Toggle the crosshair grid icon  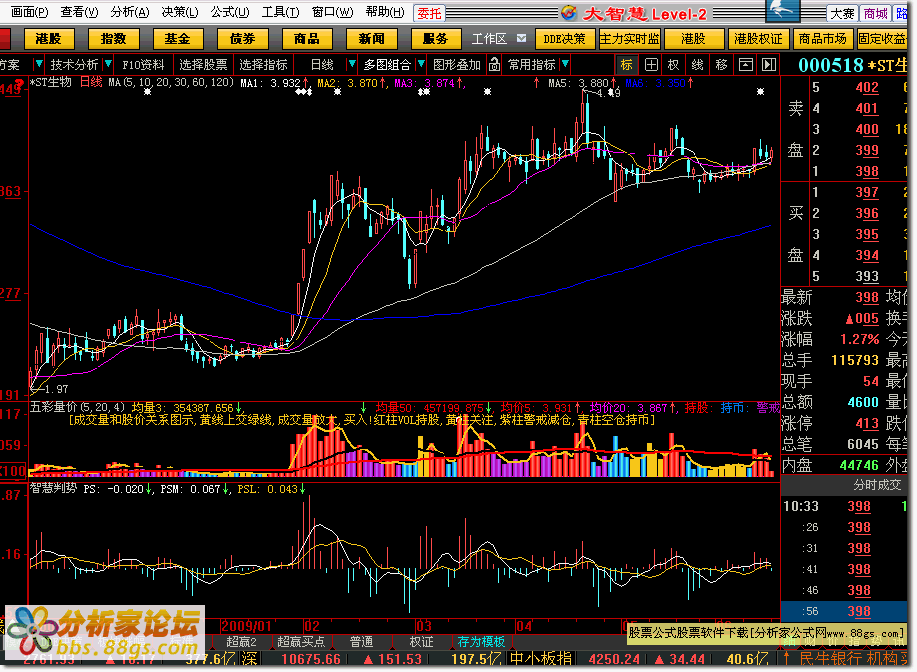pyautogui.click(x=651, y=64)
